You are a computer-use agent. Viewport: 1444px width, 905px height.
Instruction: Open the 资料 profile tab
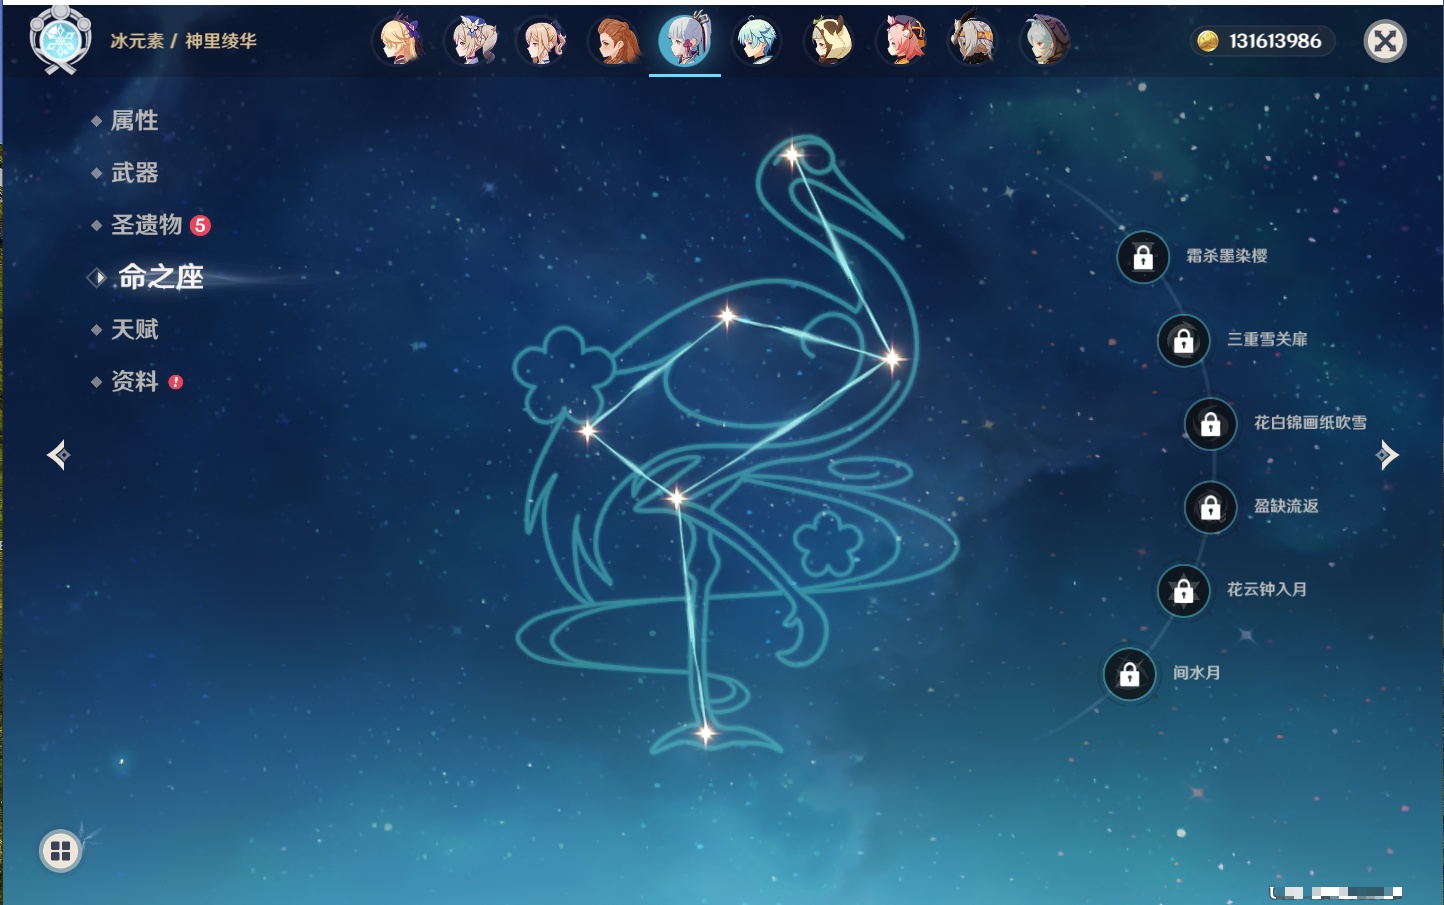134,381
